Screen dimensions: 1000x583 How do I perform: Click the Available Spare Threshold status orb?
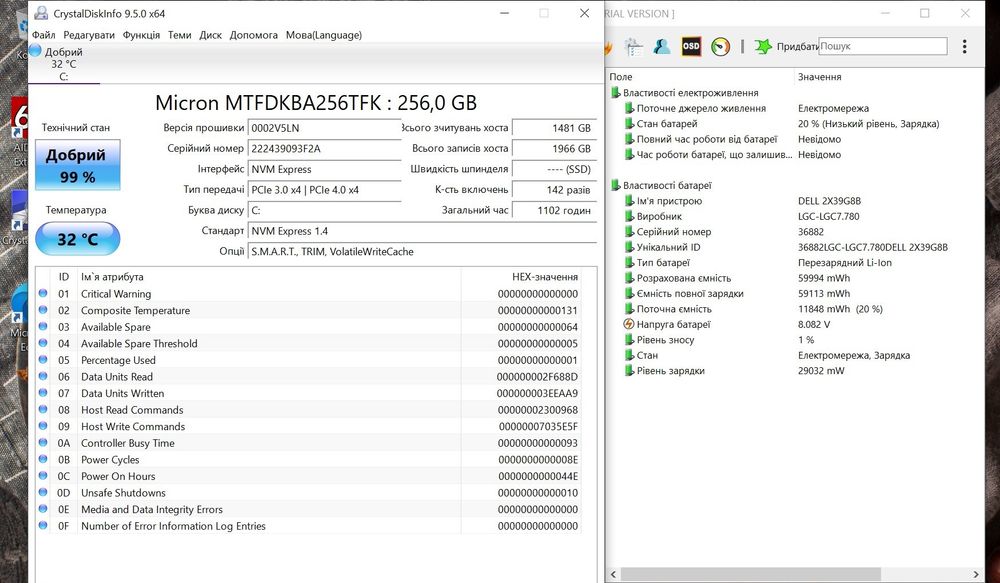pos(43,343)
